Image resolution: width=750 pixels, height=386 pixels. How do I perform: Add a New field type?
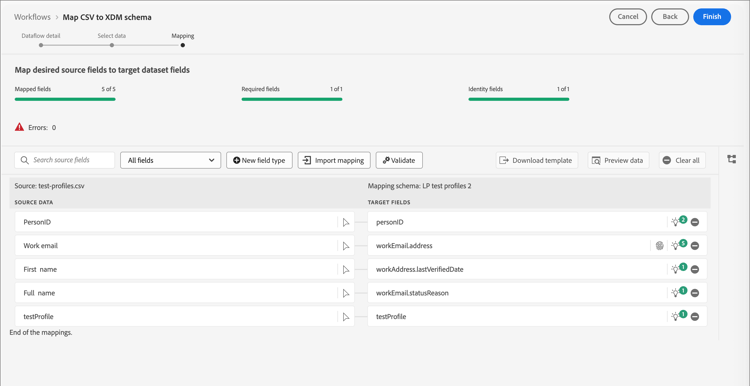[x=259, y=161]
